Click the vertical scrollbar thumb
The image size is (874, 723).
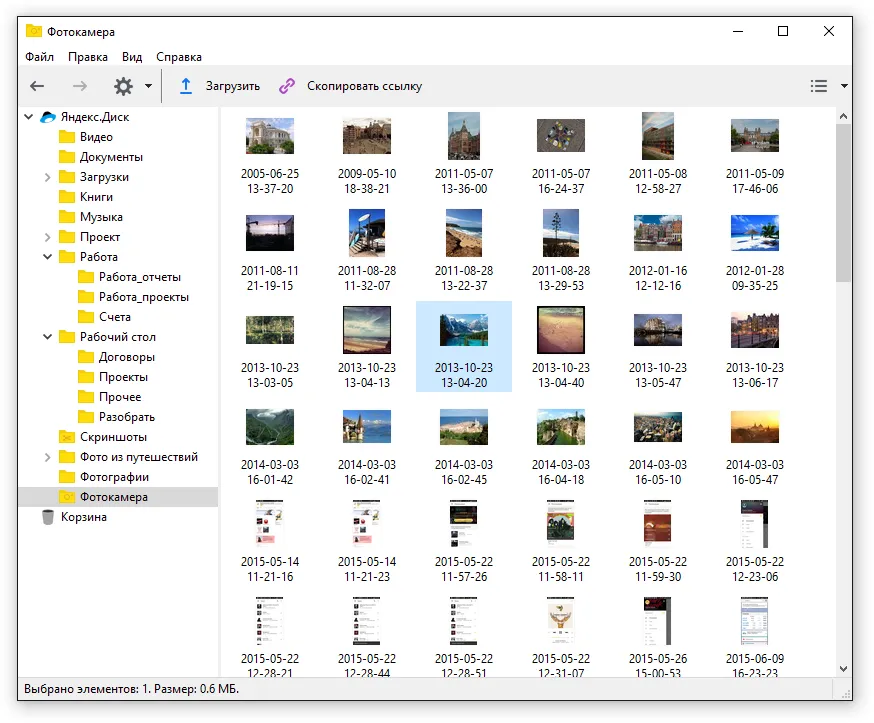click(843, 203)
